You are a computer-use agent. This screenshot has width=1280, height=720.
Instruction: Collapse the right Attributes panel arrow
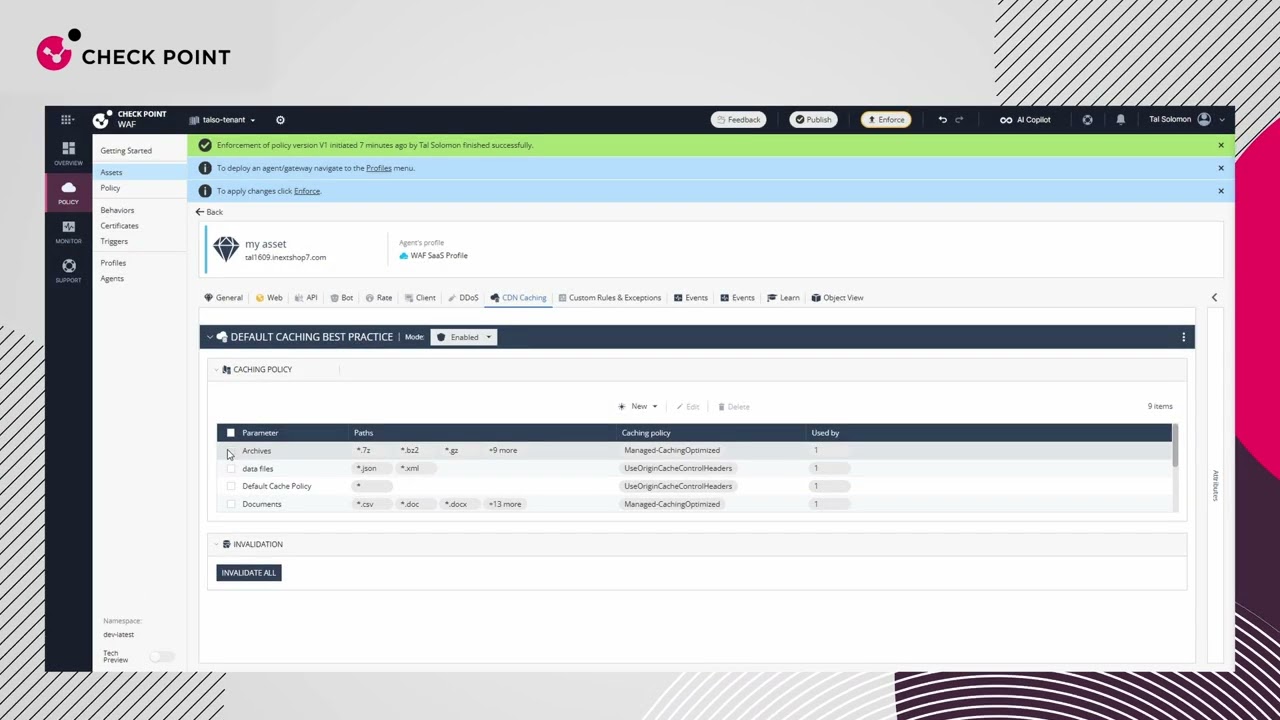(1214, 297)
